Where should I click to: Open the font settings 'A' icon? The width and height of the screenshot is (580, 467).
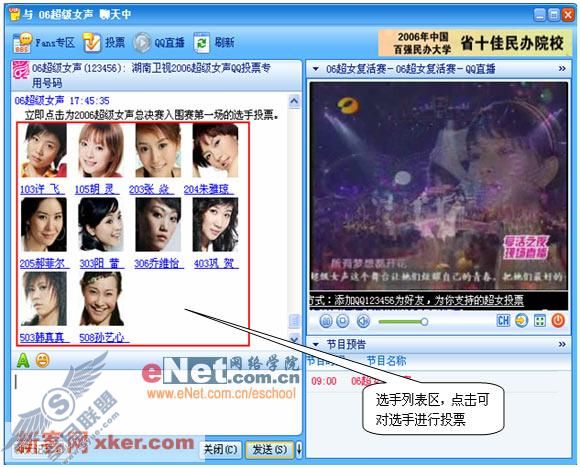click(x=23, y=360)
